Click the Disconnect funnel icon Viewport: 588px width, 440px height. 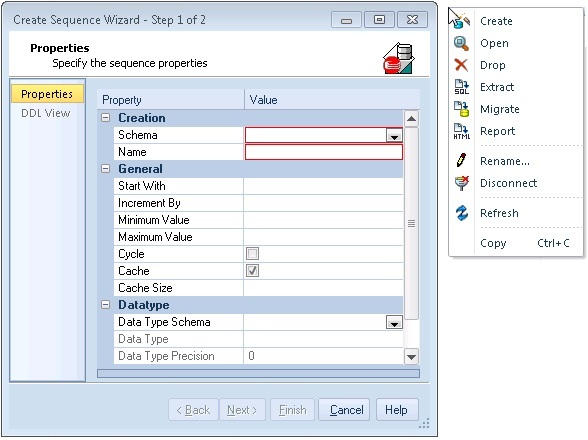[462, 183]
